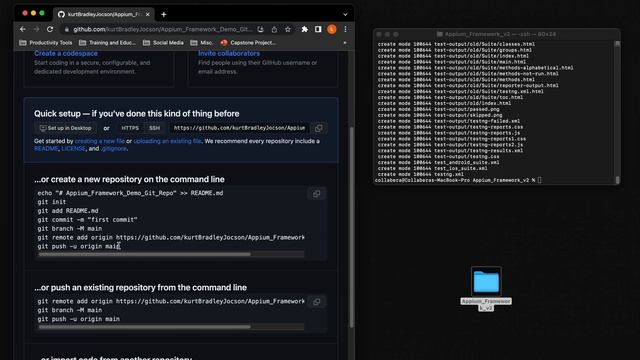Follow creating a new file link
This screenshot has width=640, height=360.
100,141
